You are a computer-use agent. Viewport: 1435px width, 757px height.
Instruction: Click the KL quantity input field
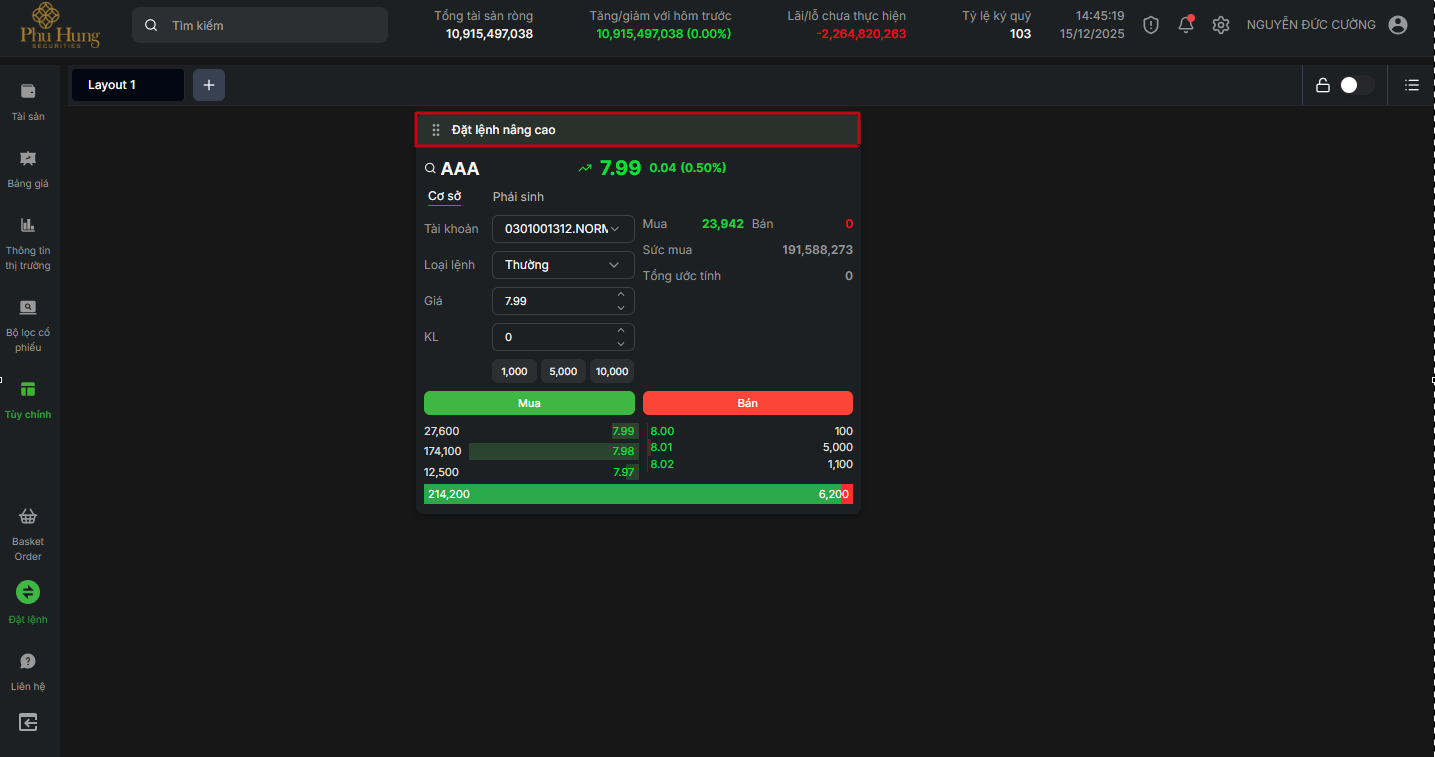pos(550,337)
